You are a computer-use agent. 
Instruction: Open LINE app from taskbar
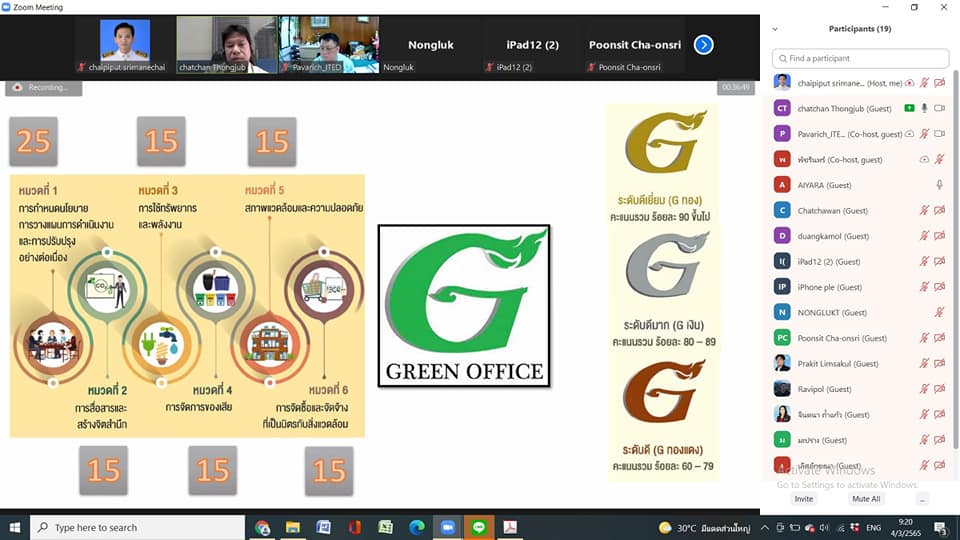click(x=479, y=527)
